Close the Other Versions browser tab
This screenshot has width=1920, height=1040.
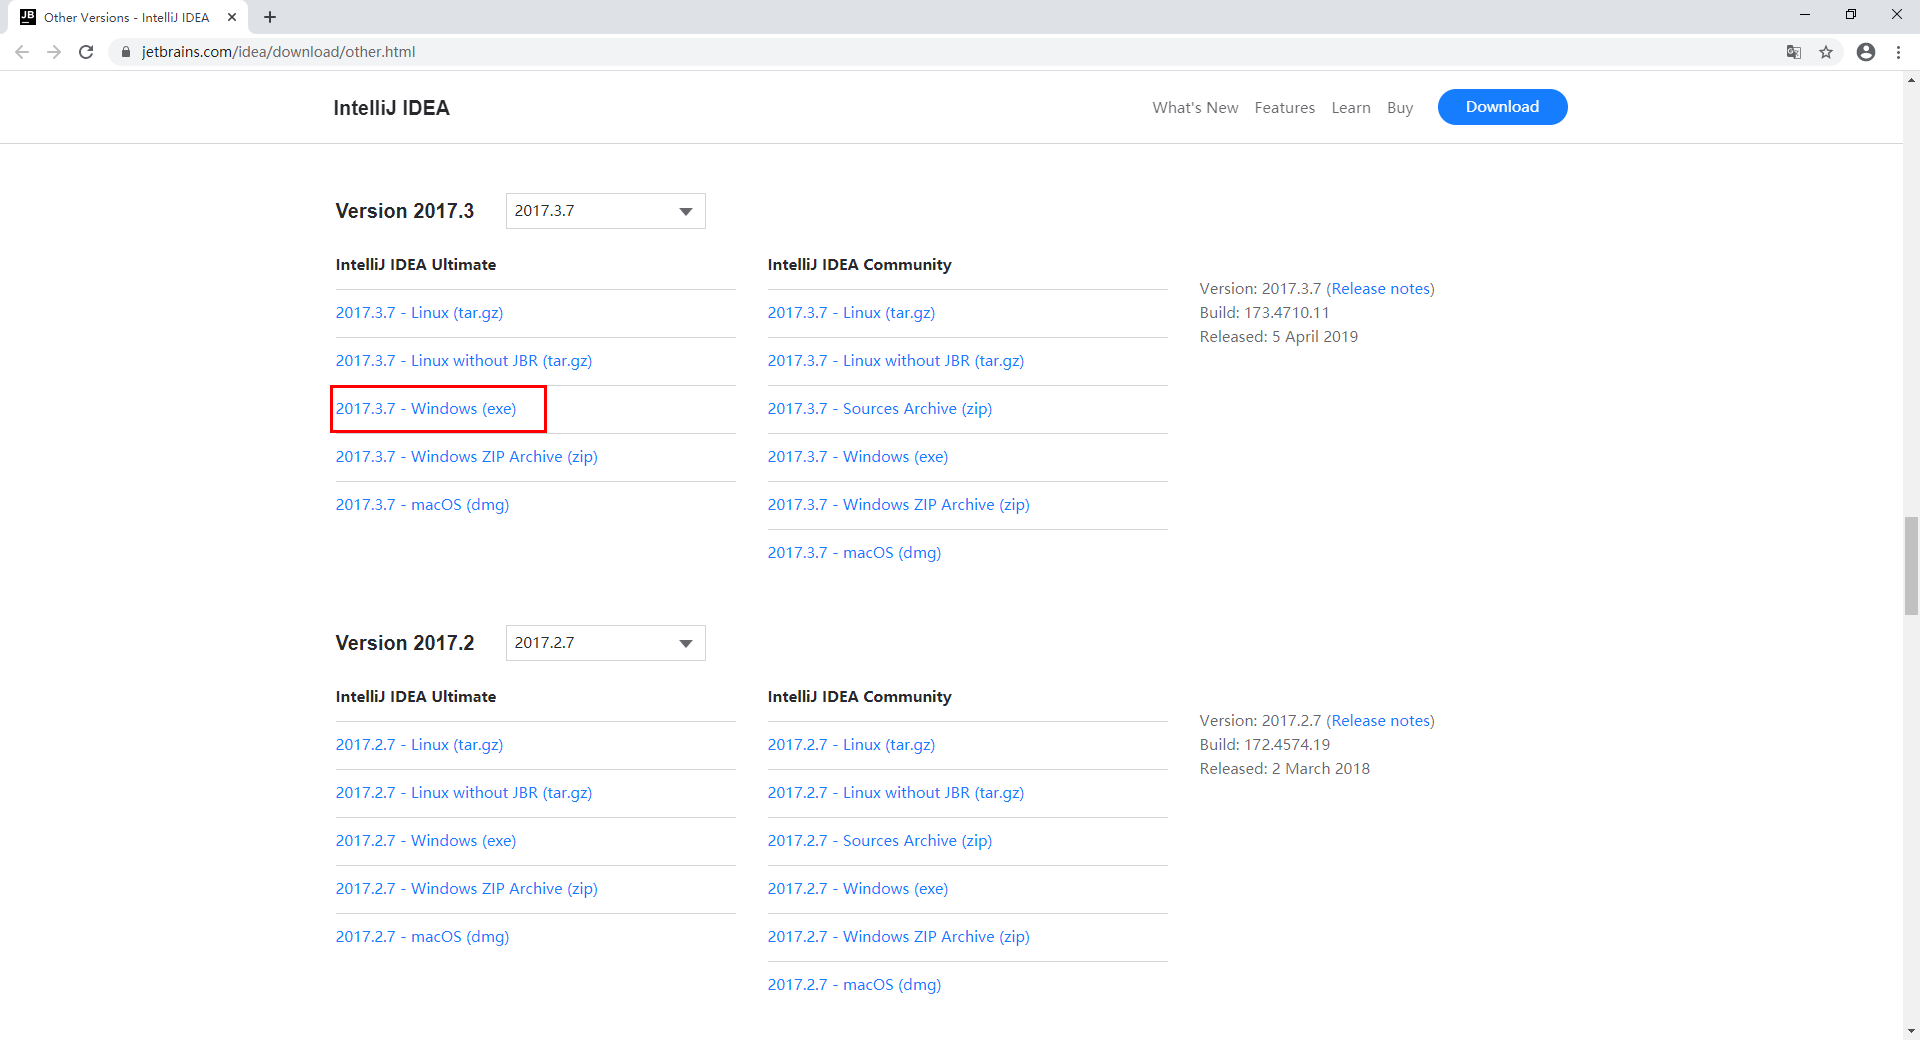(x=232, y=17)
